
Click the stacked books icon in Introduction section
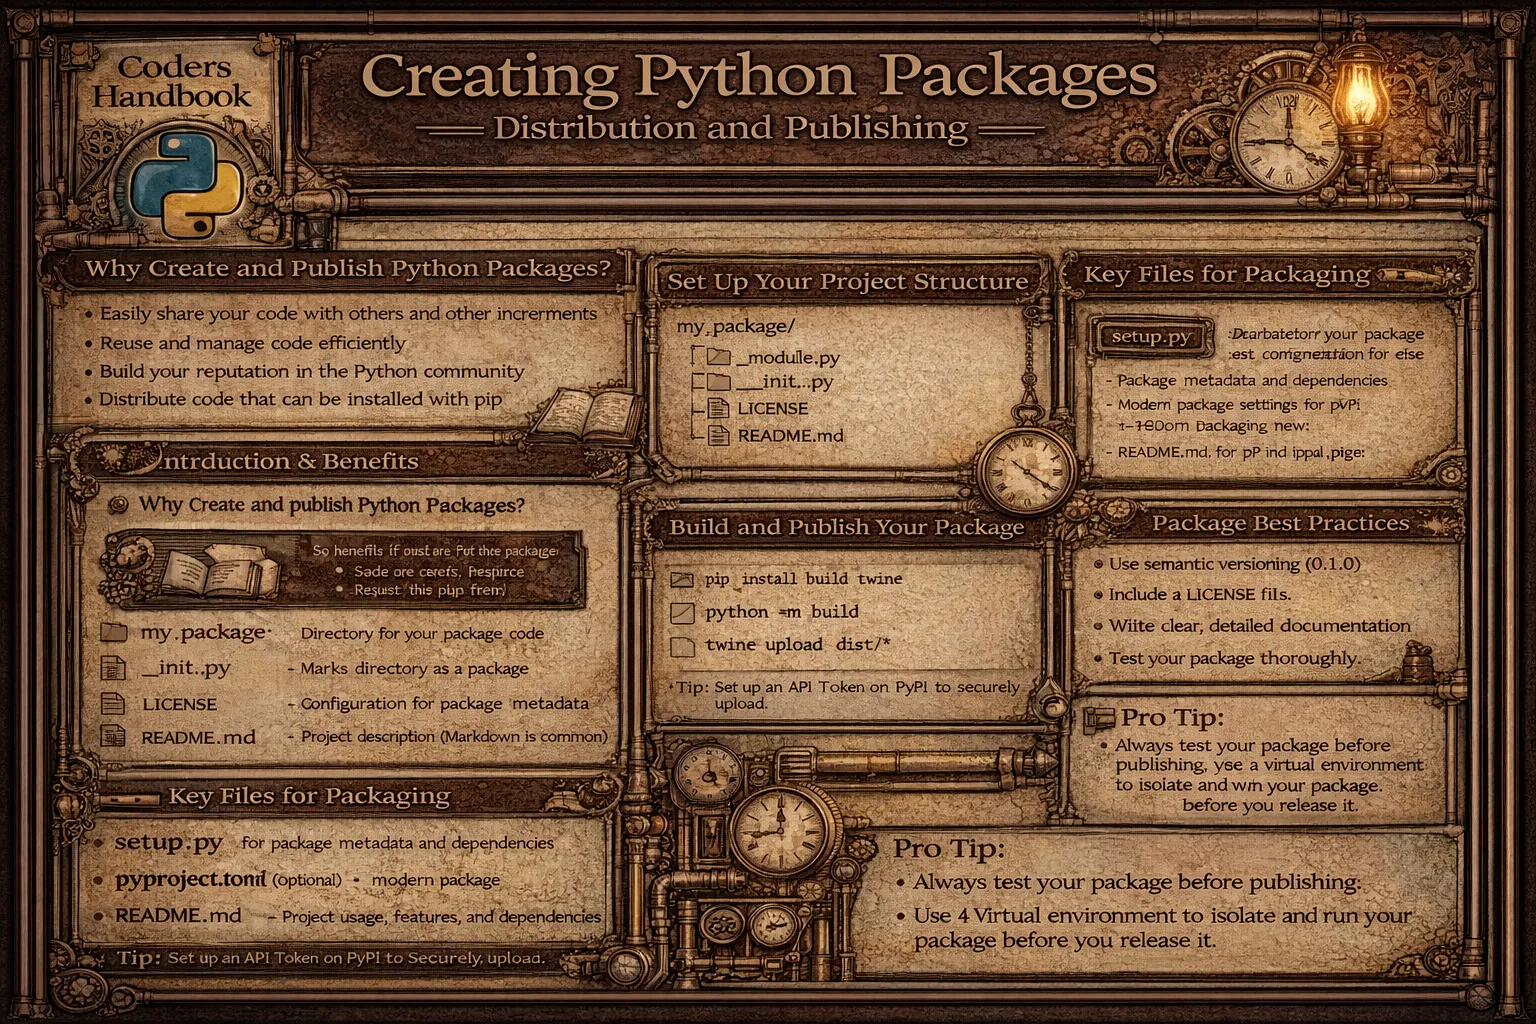pyautogui.click(x=213, y=570)
